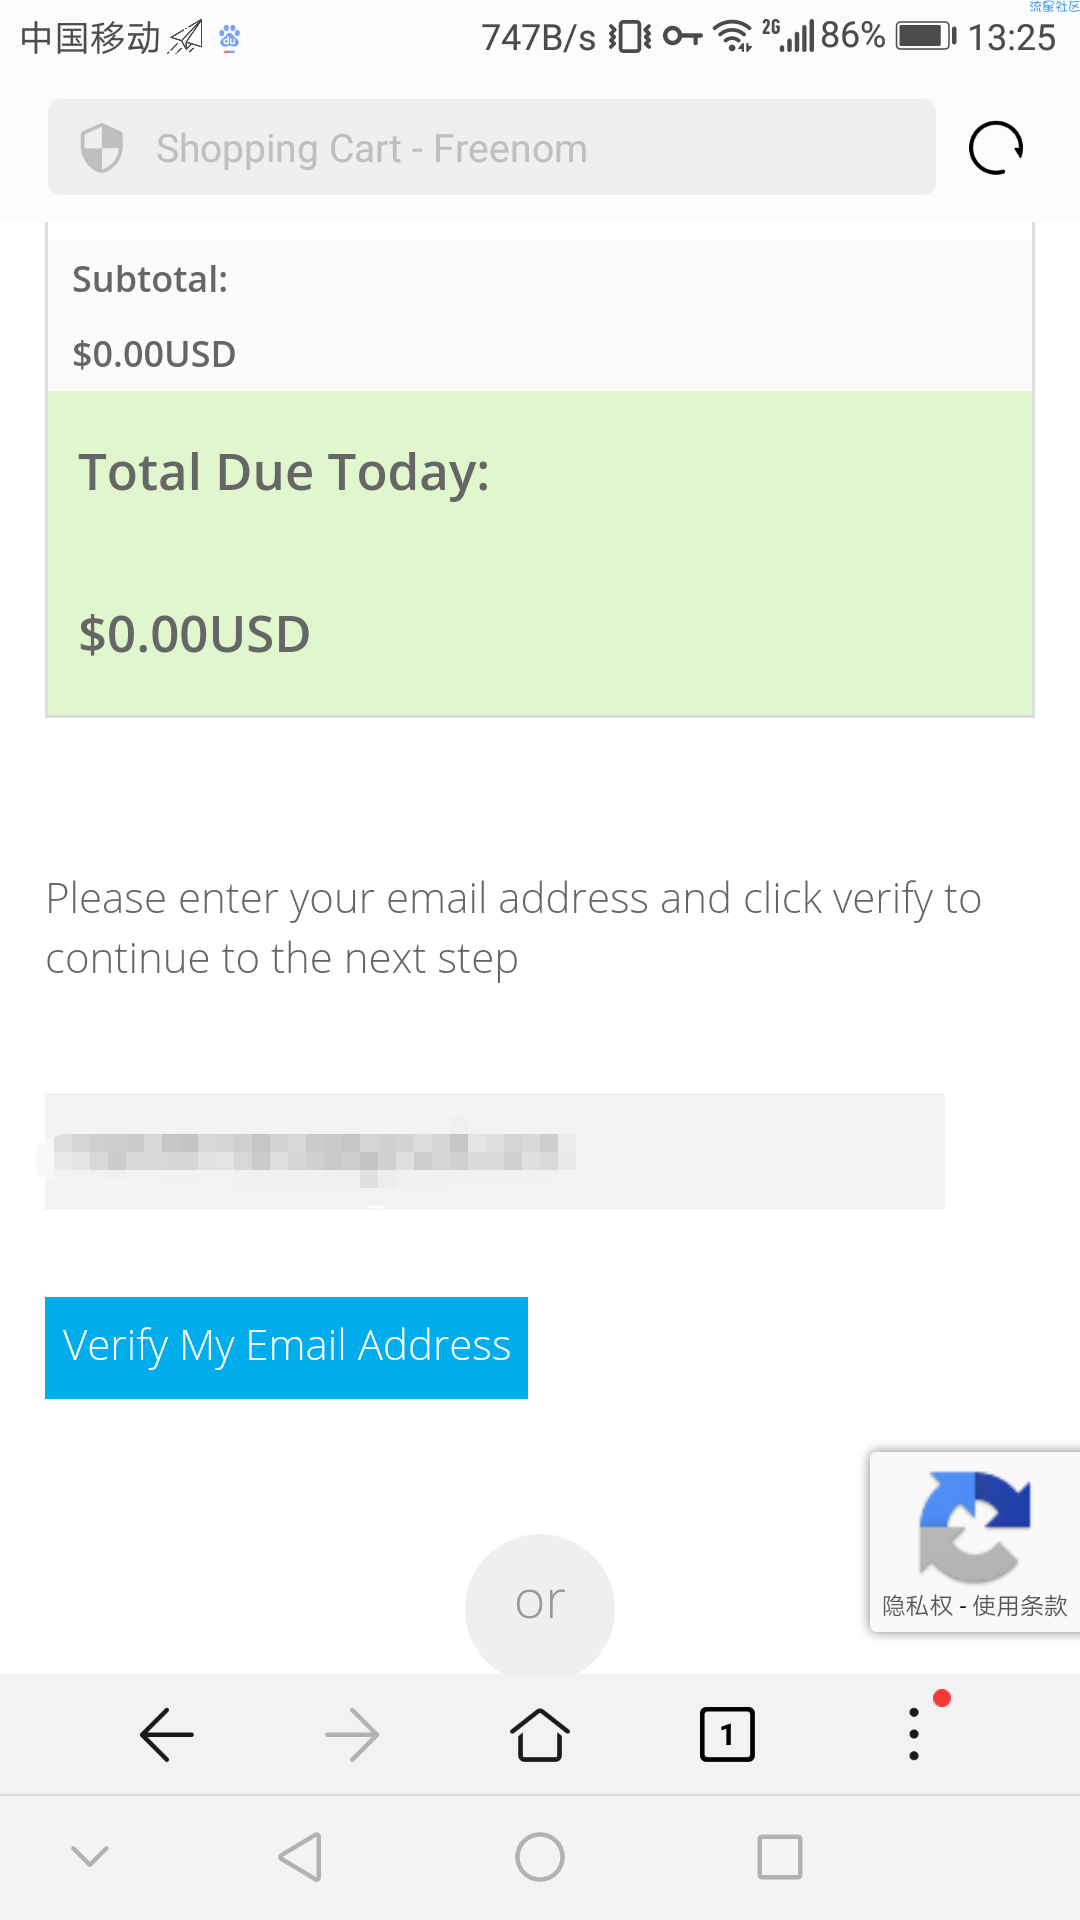
Task: Tap the Total Due Today green panel
Action: pyautogui.click(x=540, y=553)
